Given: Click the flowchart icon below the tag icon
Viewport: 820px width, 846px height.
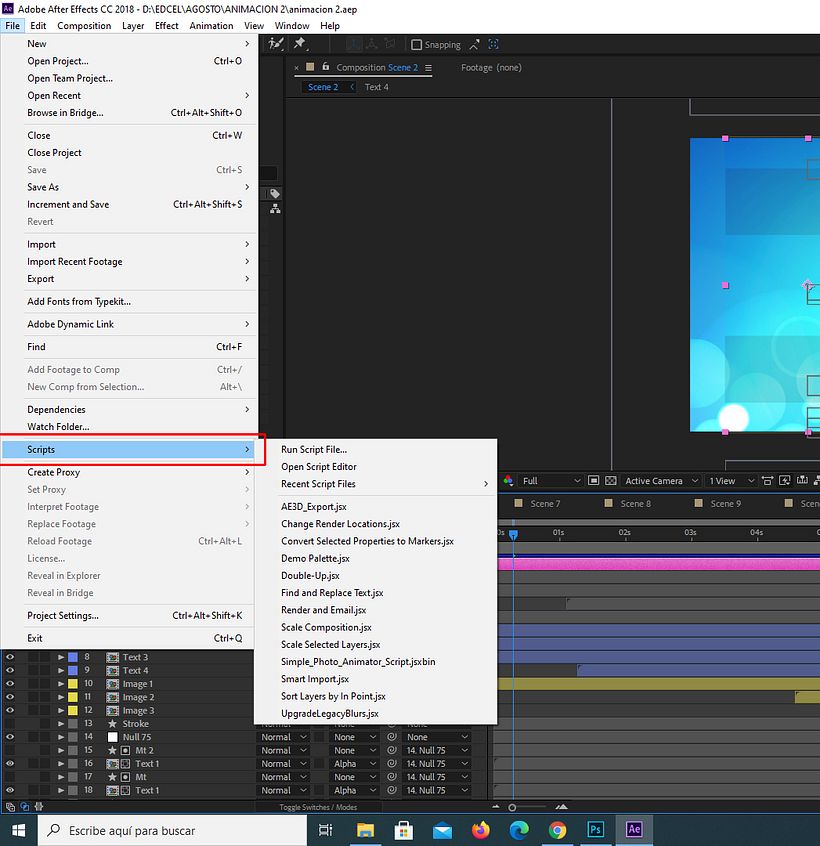Looking at the screenshot, I should 275,209.
